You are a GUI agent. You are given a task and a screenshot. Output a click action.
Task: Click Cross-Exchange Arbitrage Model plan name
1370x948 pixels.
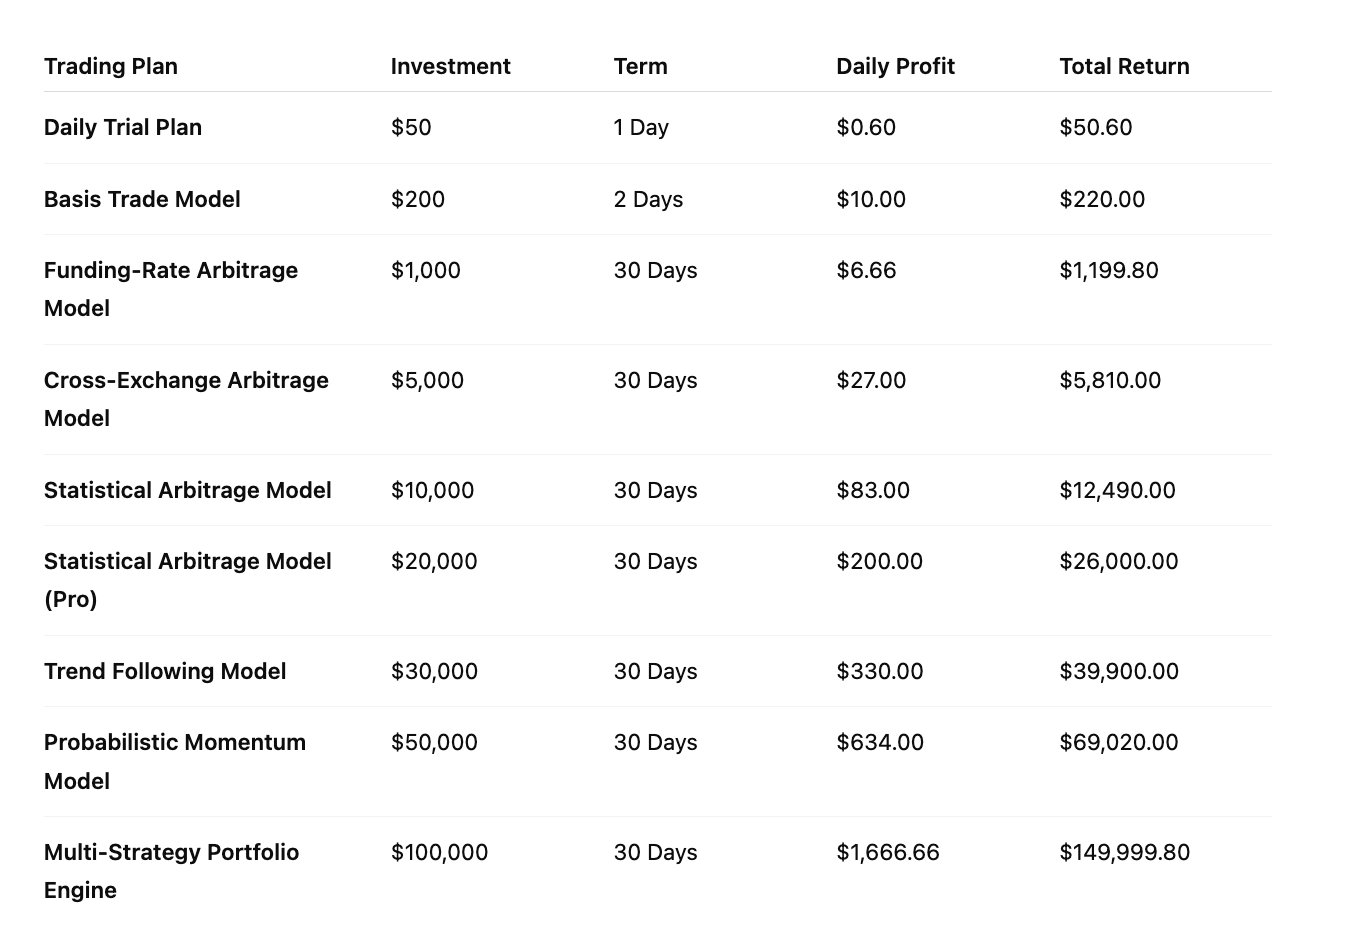pyautogui.click(x=186, y=399)
